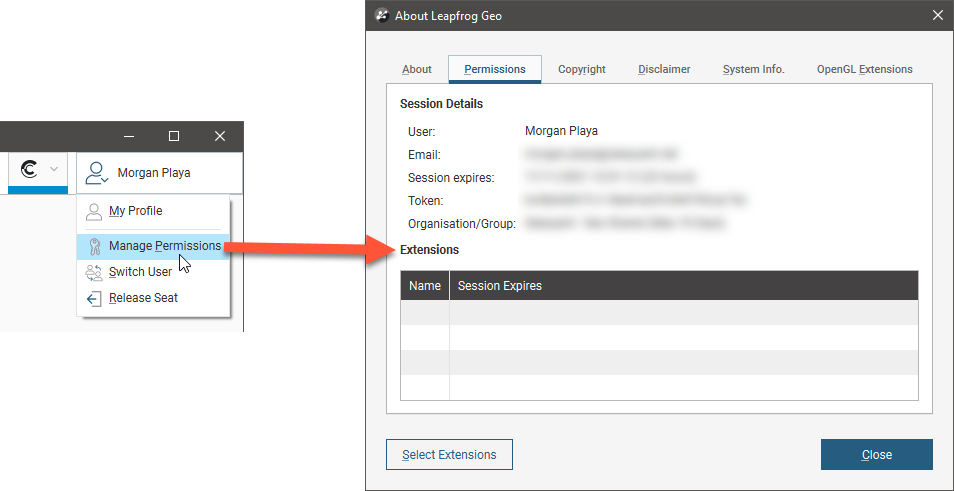Screen dimensions: 954x491
Task: Show the System Info. tab
Action: click(x=753, y=70)
